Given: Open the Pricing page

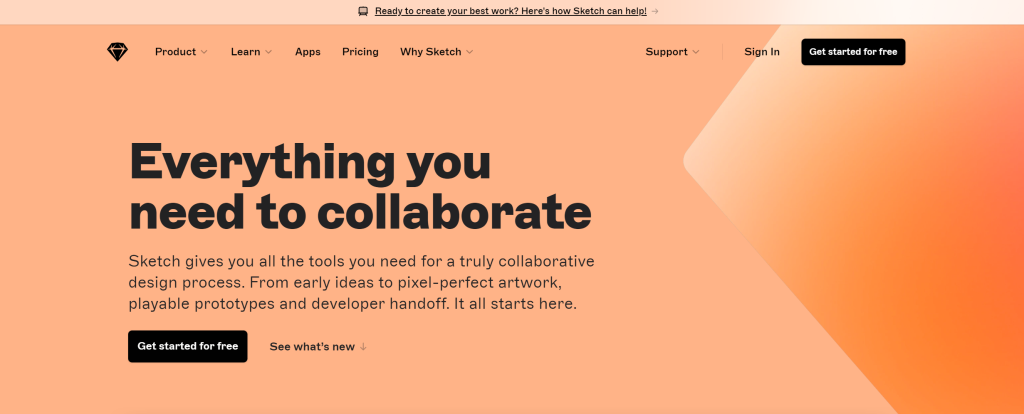Looking at the screenshot, I should pos(360,52).
